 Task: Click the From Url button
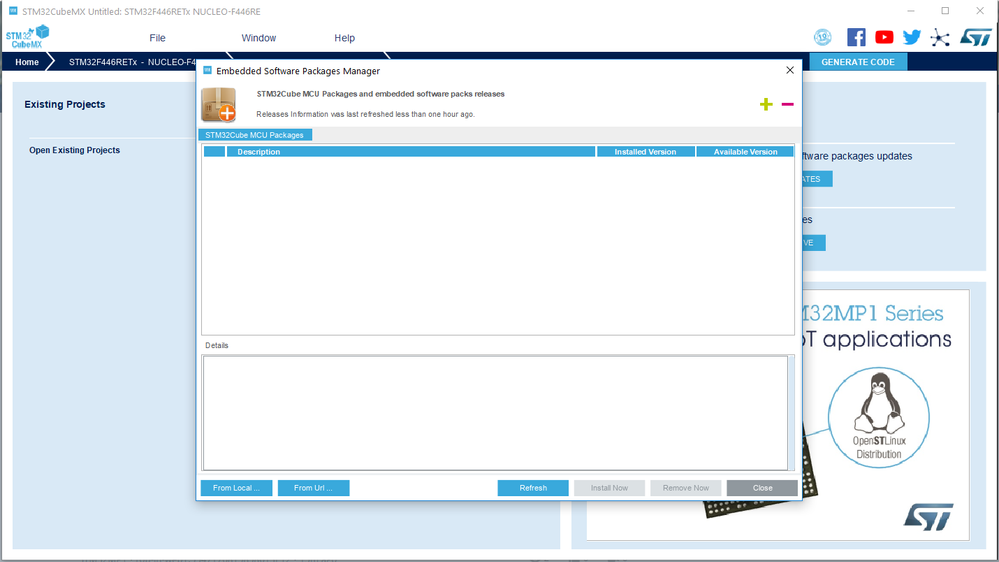(x=313, y=488)
